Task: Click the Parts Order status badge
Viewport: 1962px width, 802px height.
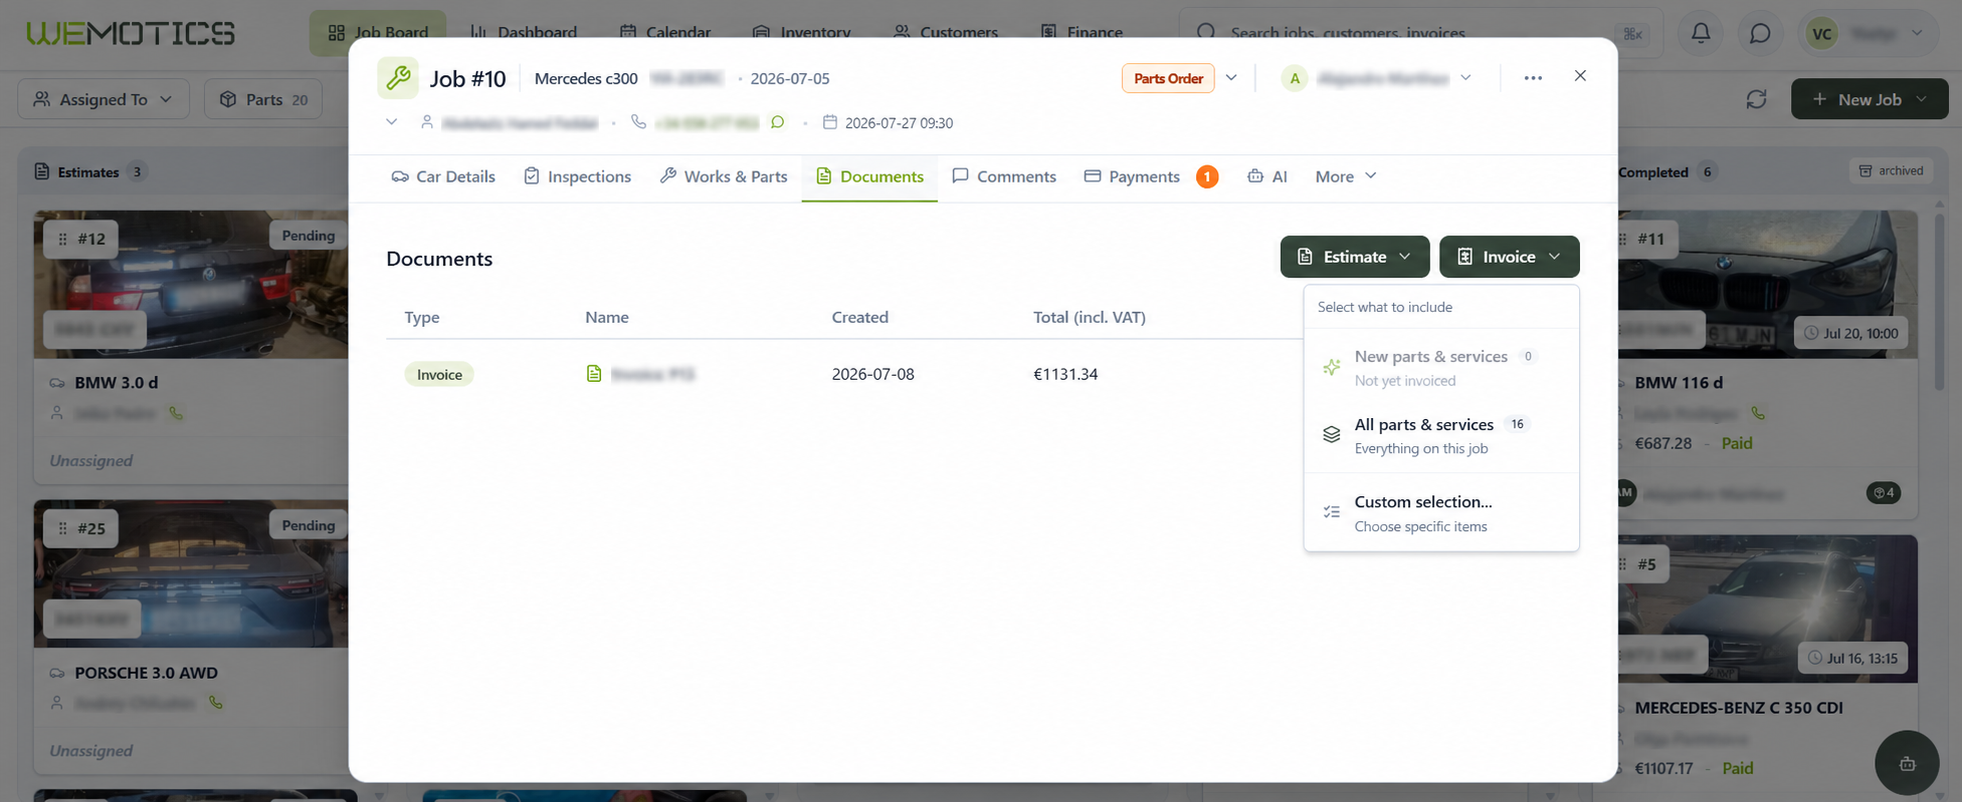Action: pyautogui.click(x=1168, y=78)
